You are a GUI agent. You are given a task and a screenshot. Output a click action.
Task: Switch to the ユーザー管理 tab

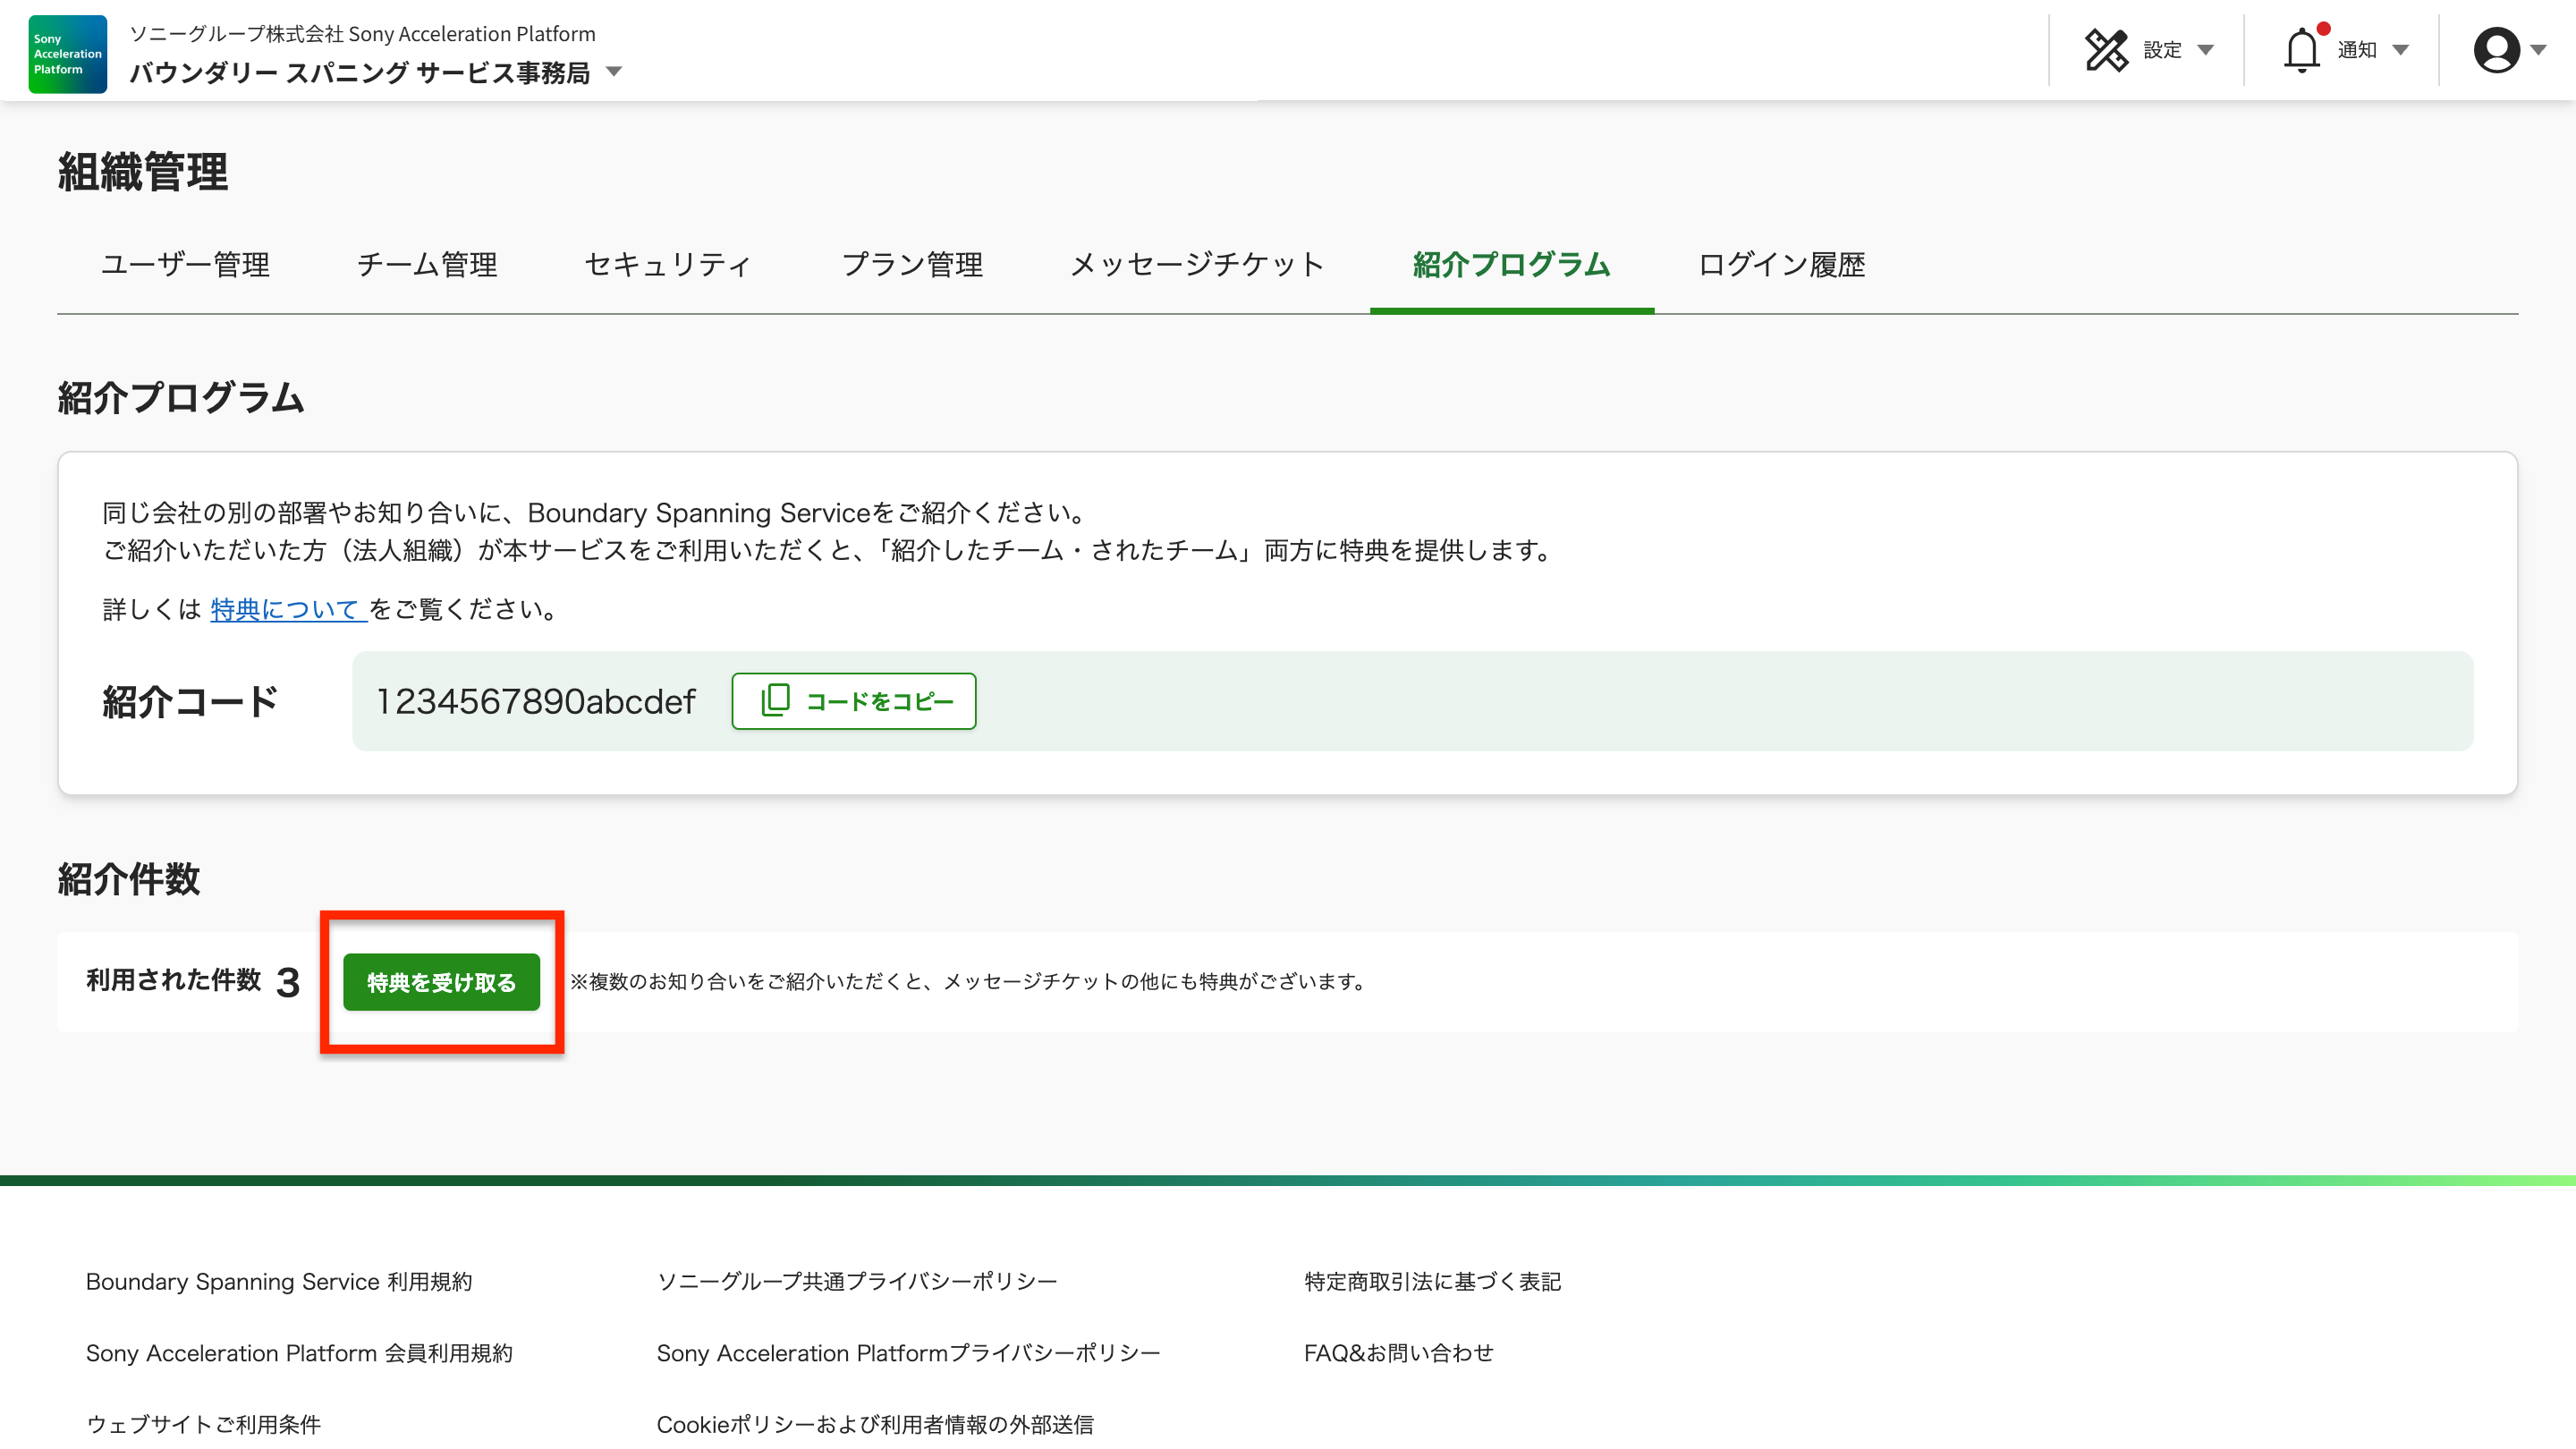pos(185,264)
